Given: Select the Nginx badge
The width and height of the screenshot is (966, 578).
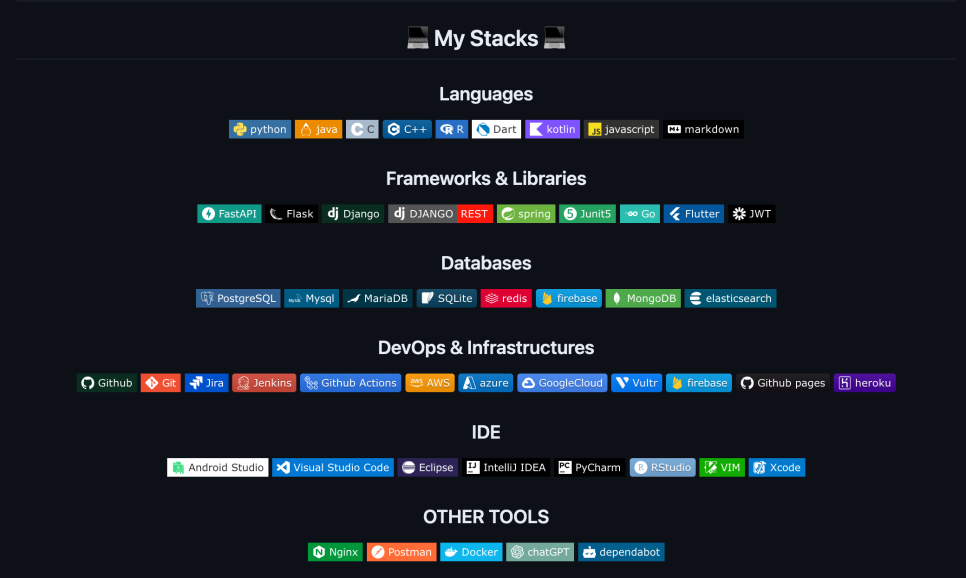Looking at the screenshot, I should (335, 552).
